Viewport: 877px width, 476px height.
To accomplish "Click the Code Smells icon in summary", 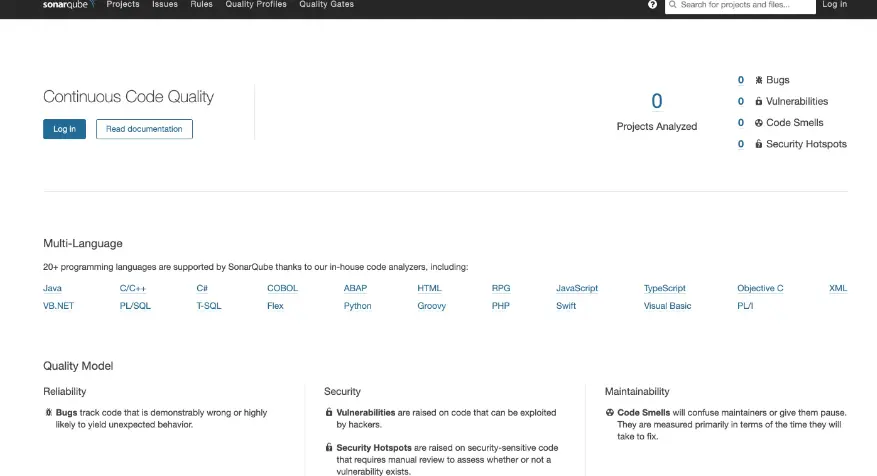I will [759, 122].
